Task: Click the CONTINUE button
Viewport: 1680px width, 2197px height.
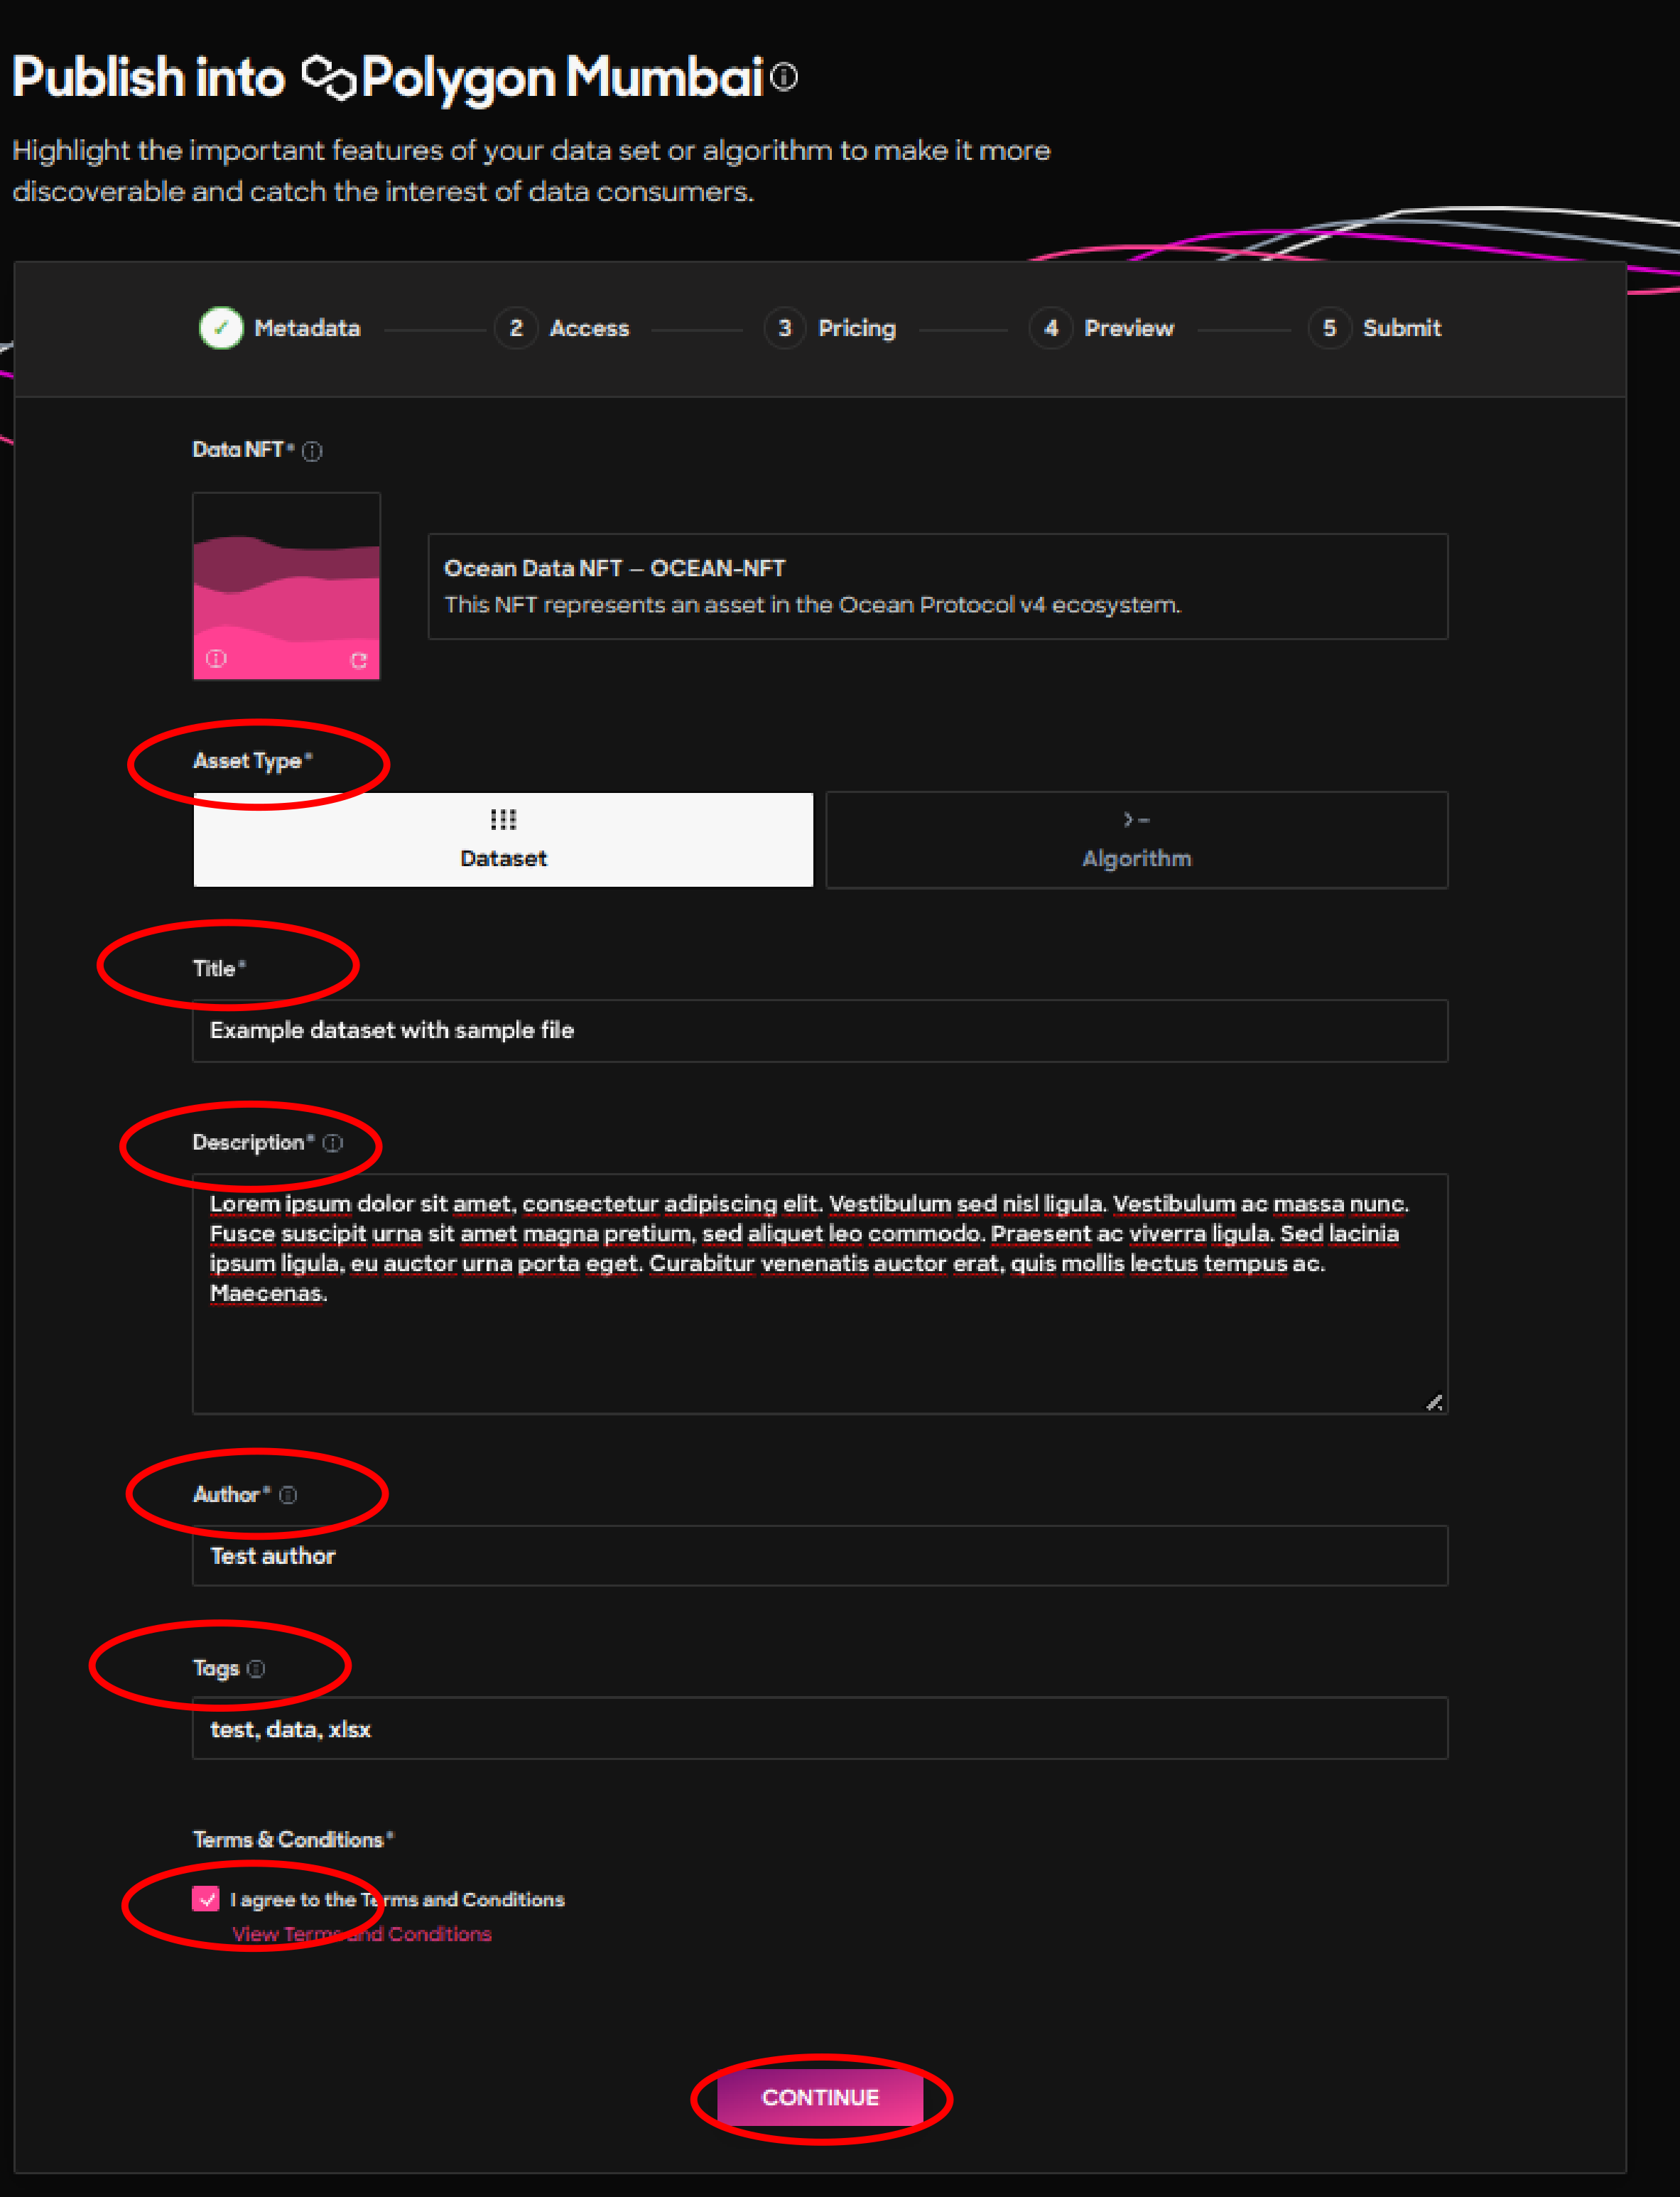Action: pos(820,2098)
